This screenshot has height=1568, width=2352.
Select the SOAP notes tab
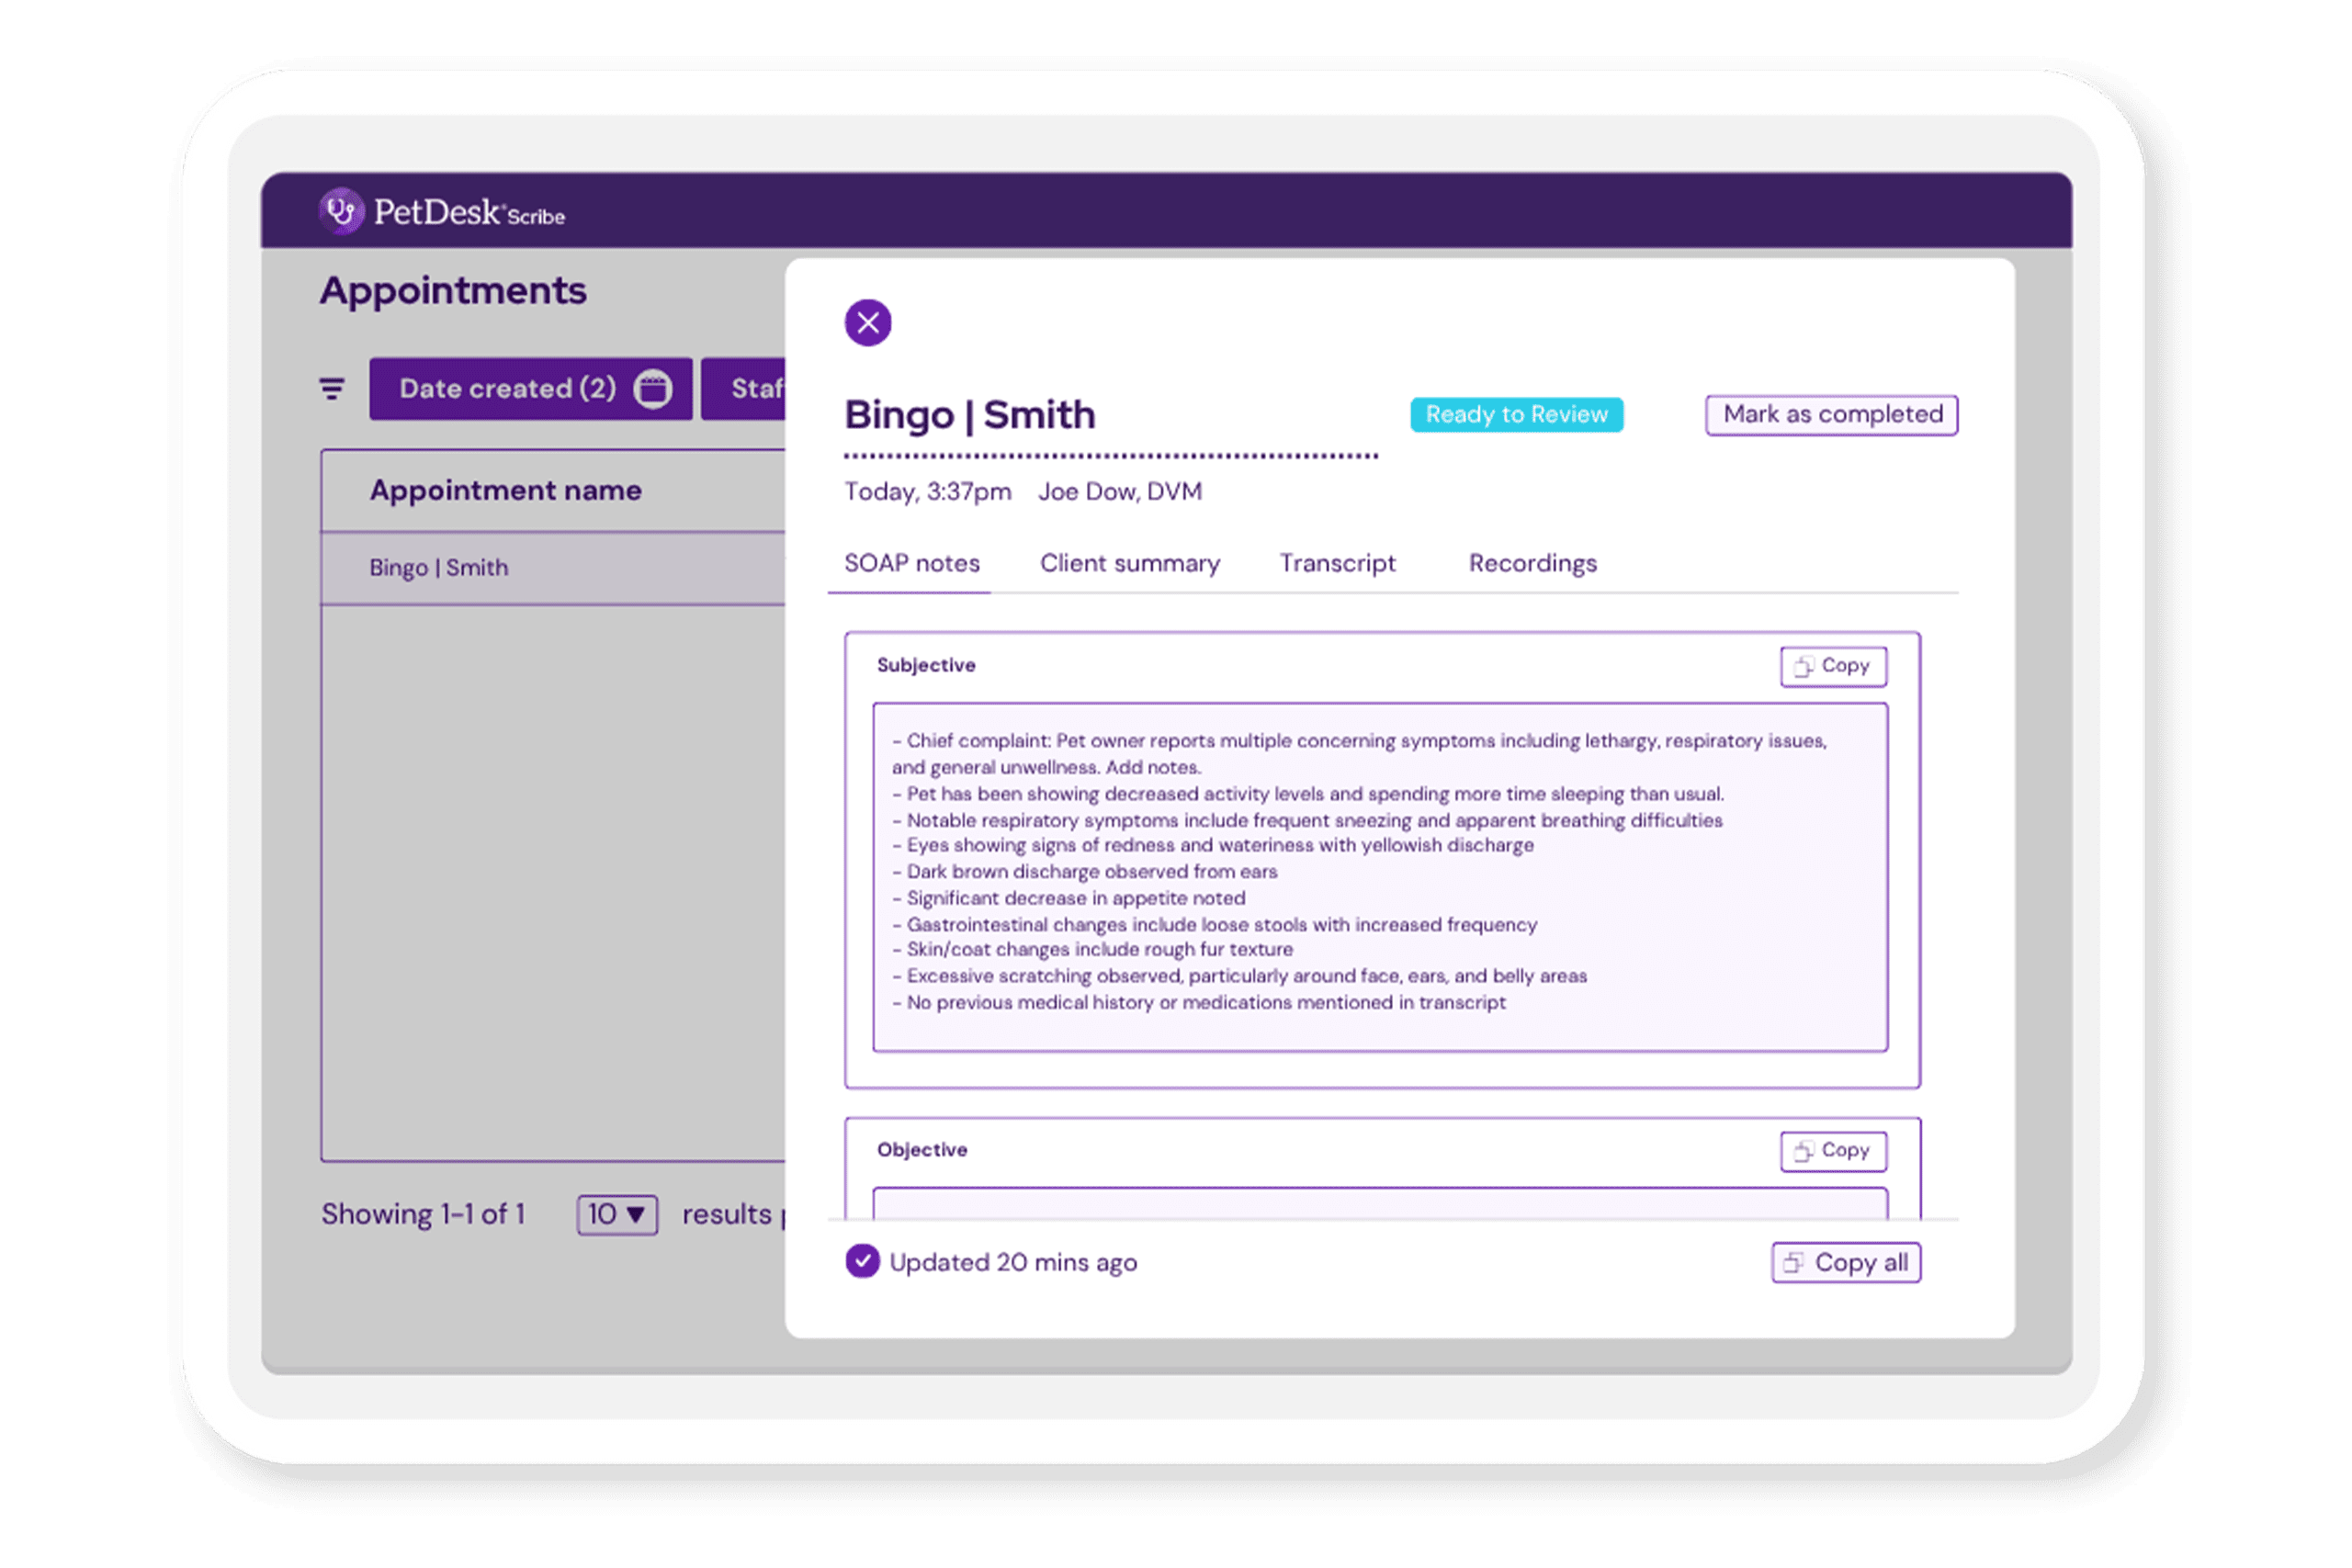point(911,563)
